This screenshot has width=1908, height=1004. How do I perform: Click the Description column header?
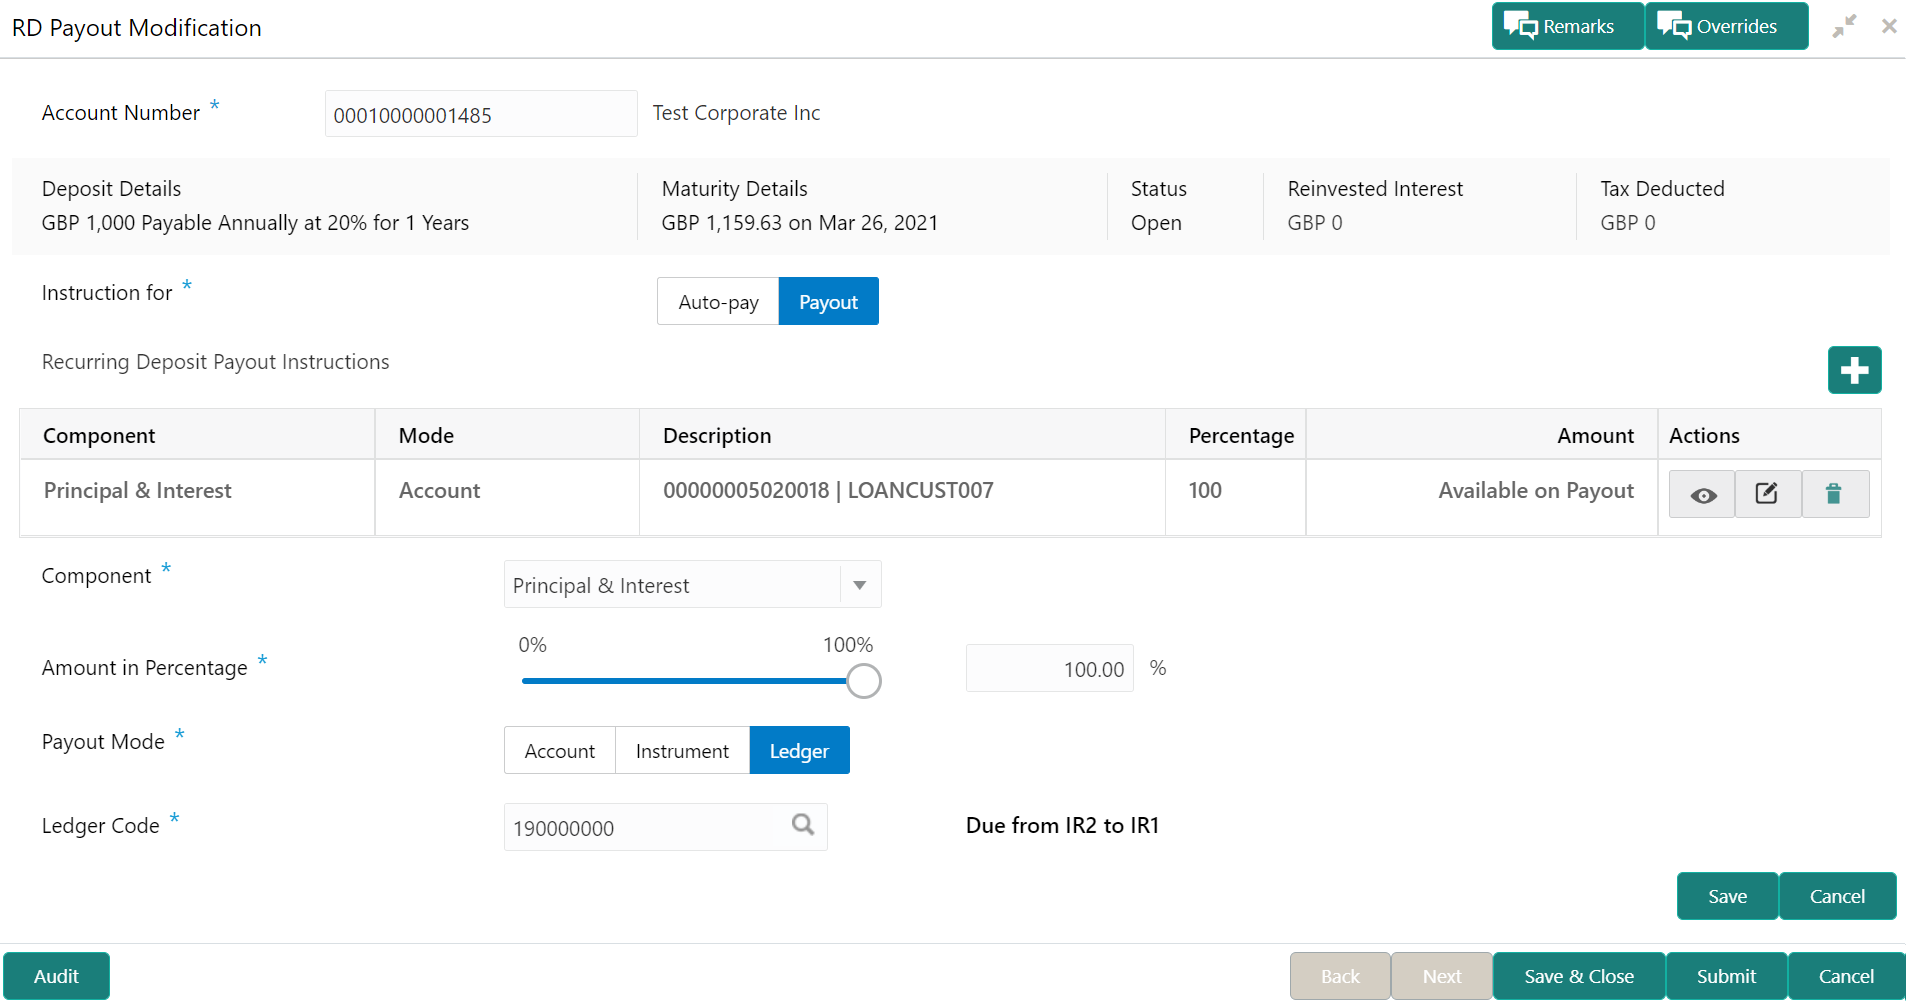point(902,435)
